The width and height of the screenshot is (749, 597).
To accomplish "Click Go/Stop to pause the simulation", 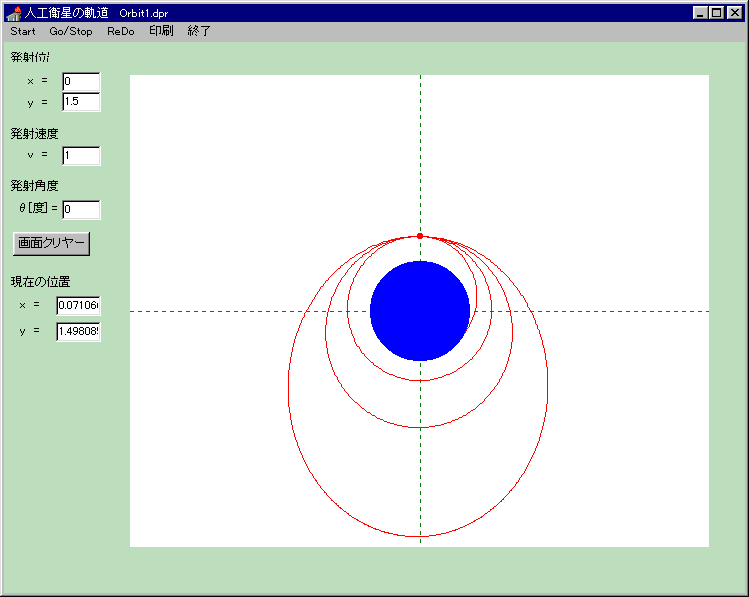I will pos(71,31).
